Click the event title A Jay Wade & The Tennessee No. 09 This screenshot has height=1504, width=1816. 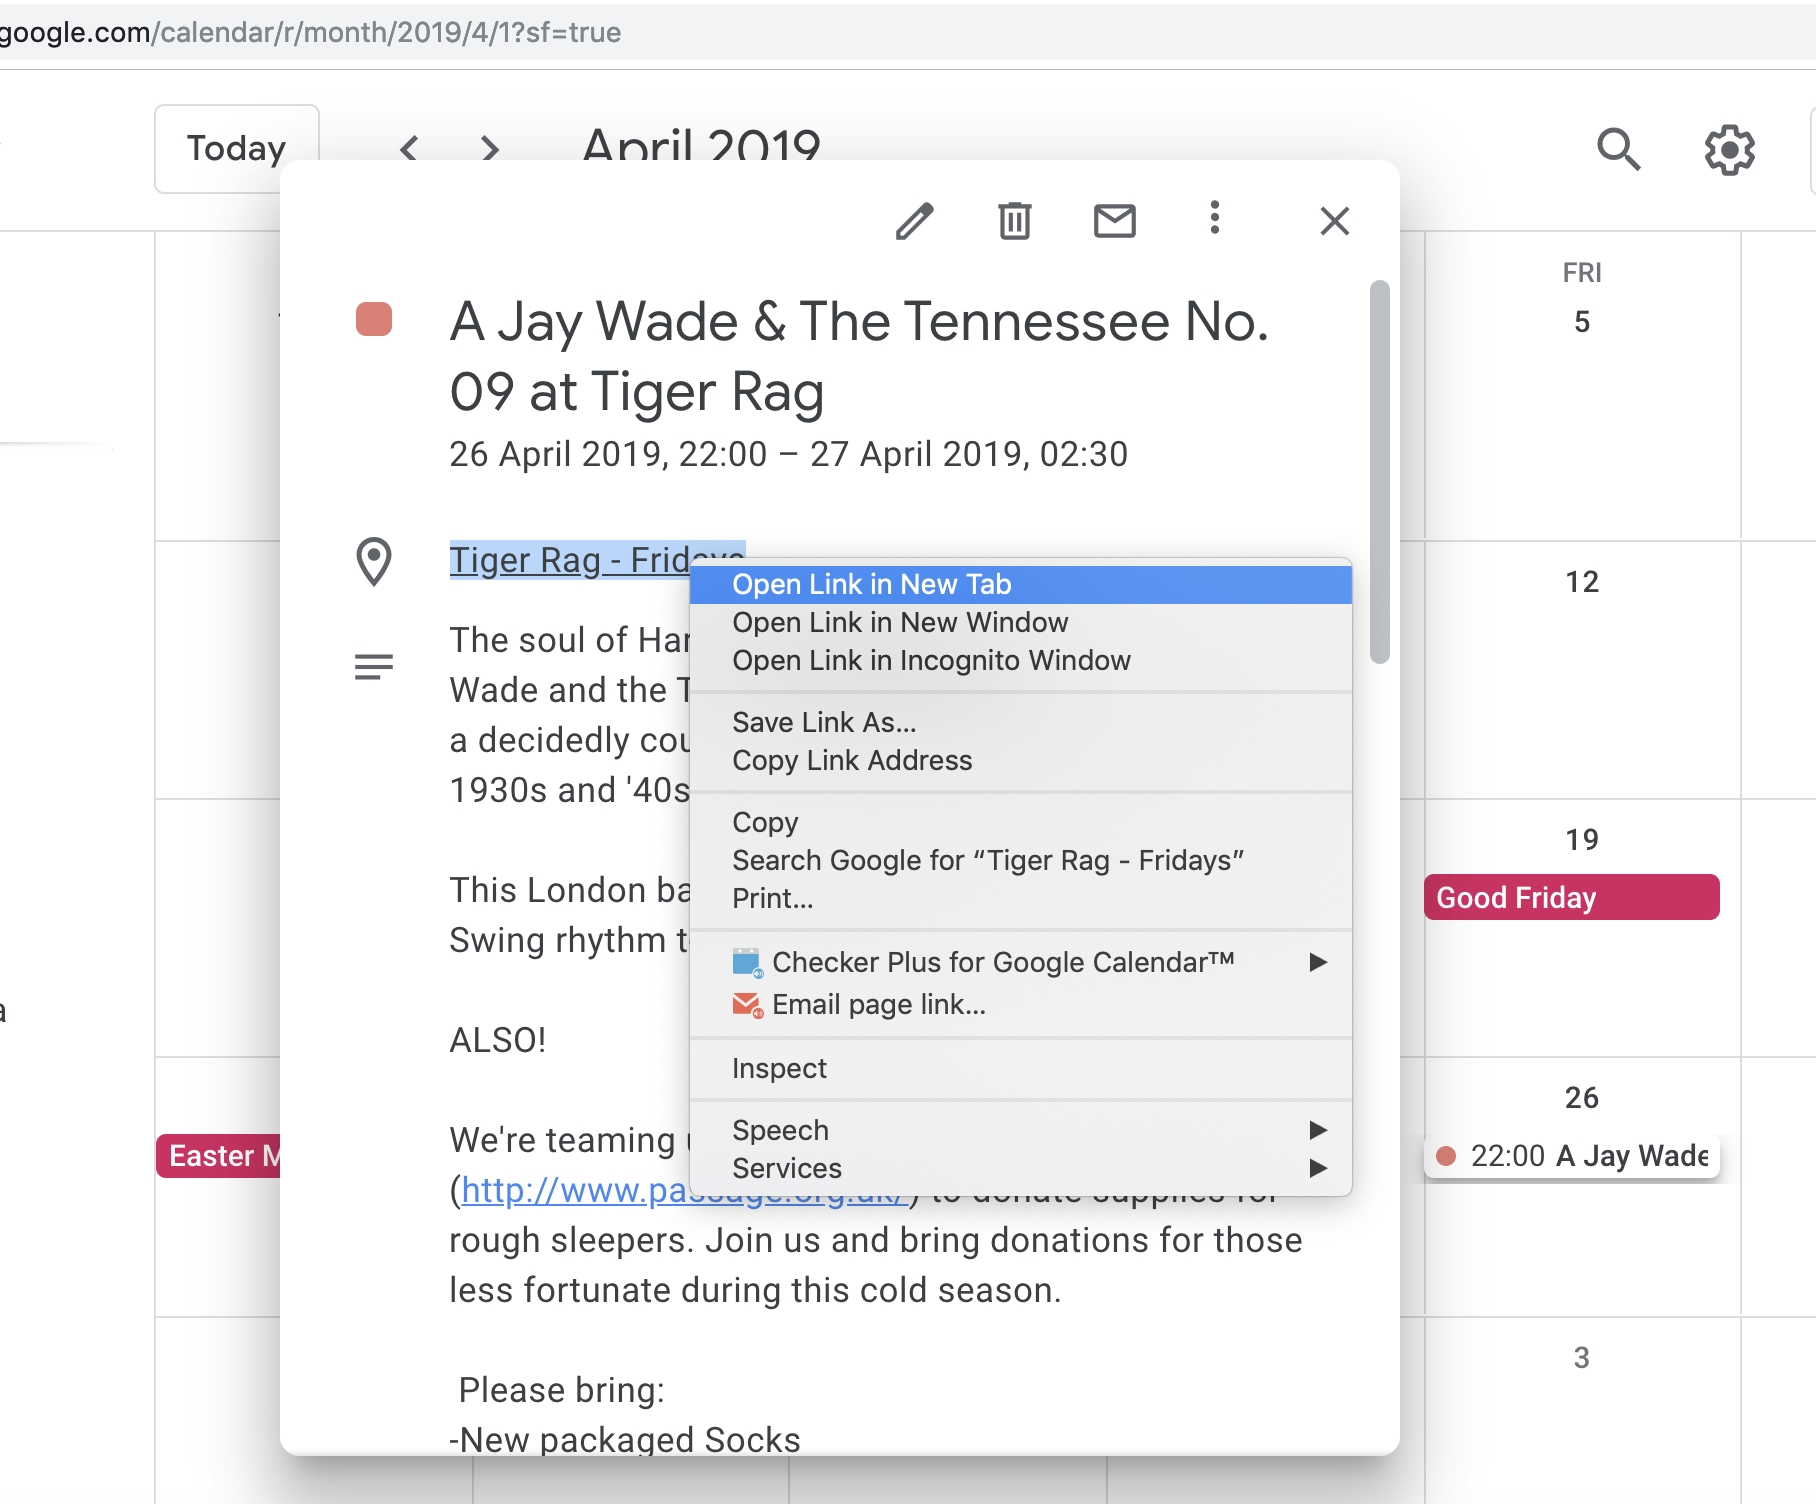[859, 356]
